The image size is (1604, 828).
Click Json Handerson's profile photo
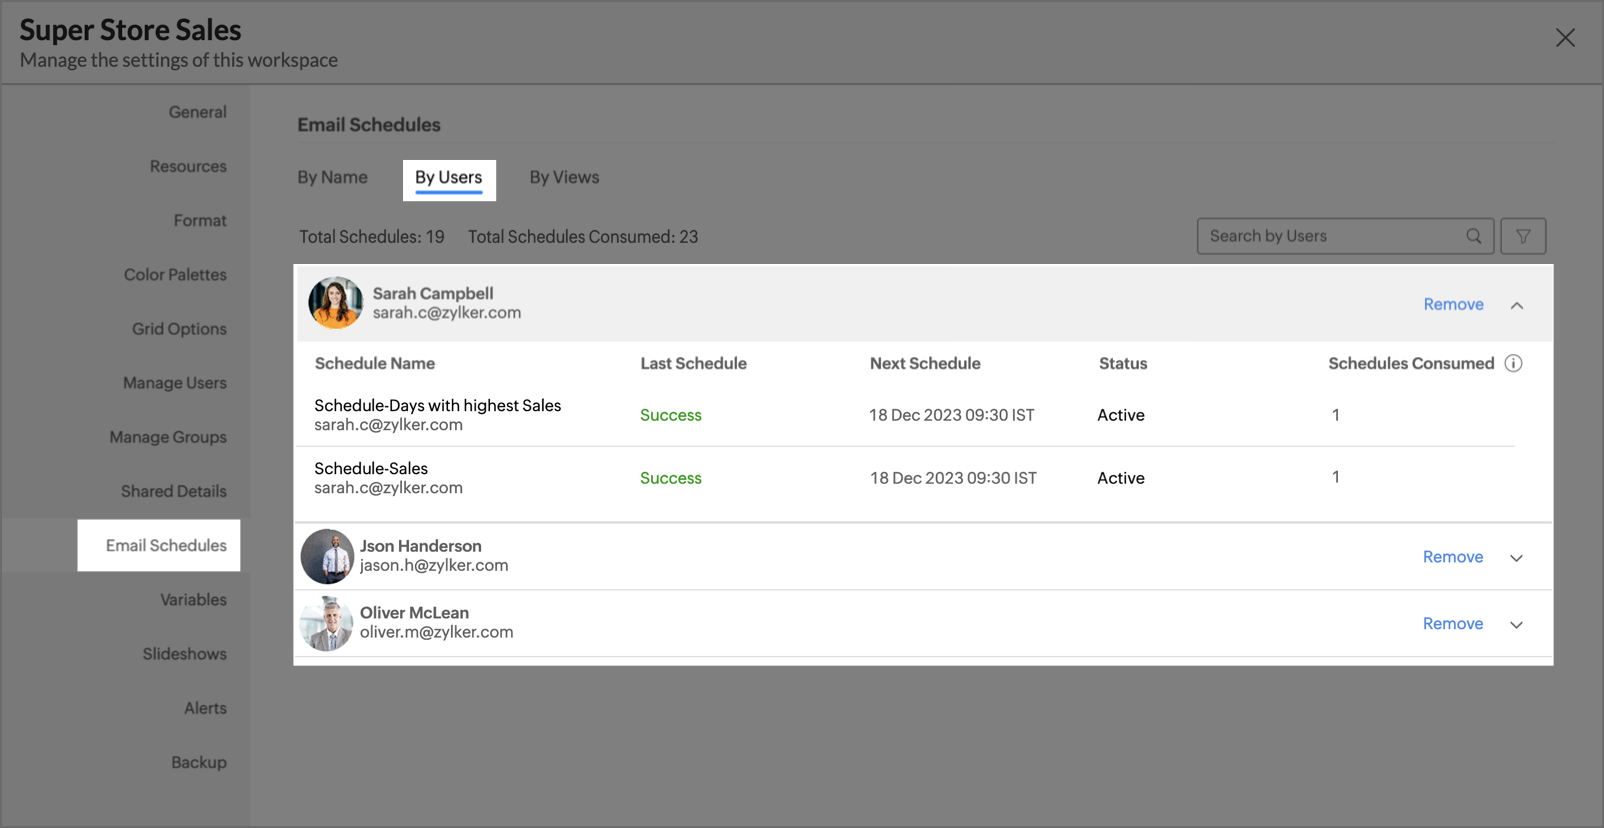[x=327, y=556]
